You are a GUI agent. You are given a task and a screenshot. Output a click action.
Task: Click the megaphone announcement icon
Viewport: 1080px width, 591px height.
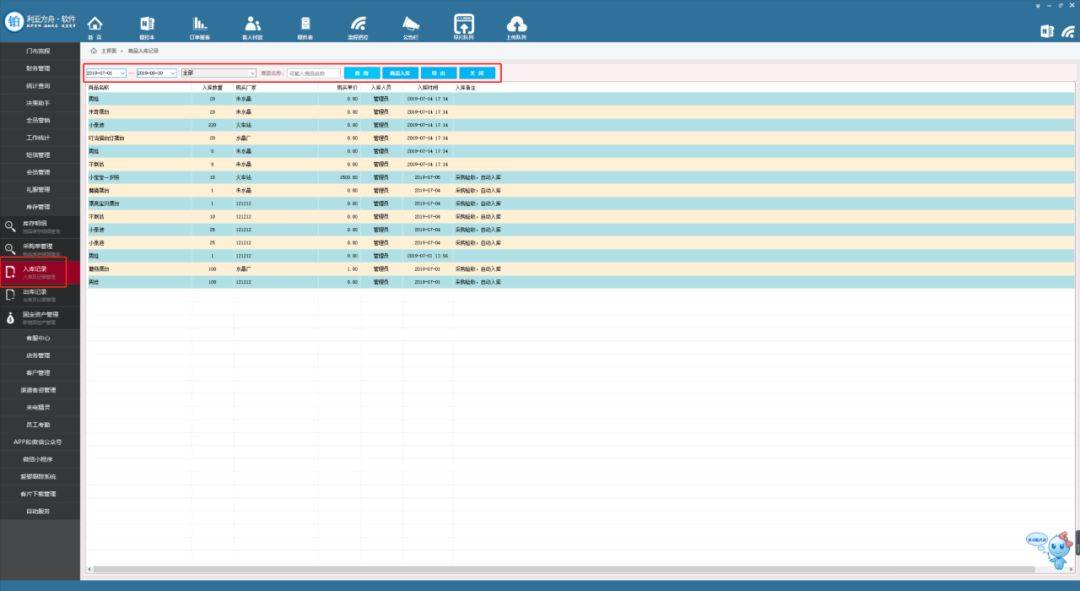coord(411,24)
